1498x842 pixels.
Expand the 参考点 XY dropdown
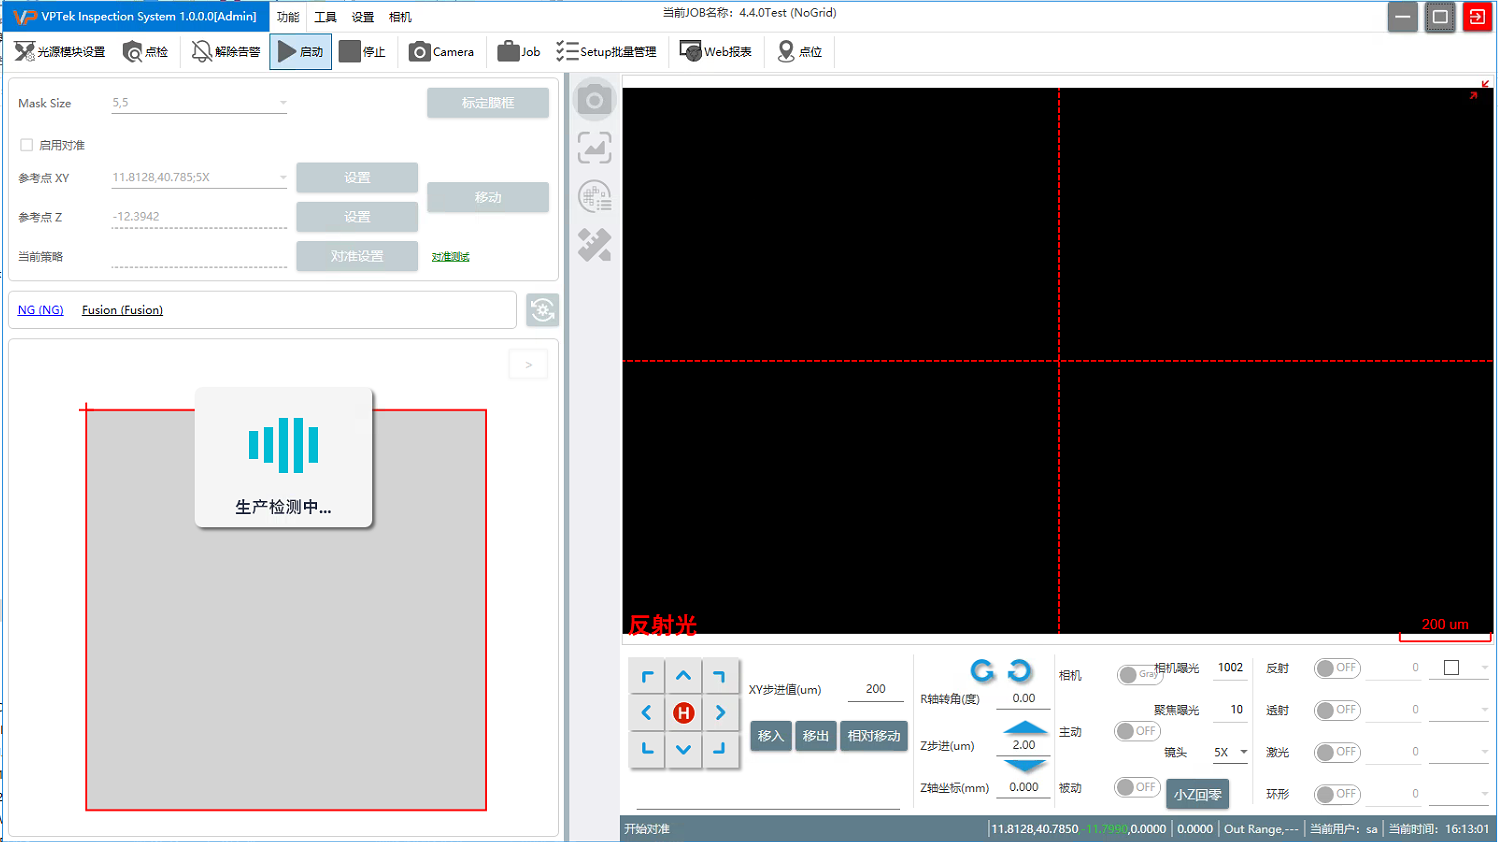click(283, 178)
